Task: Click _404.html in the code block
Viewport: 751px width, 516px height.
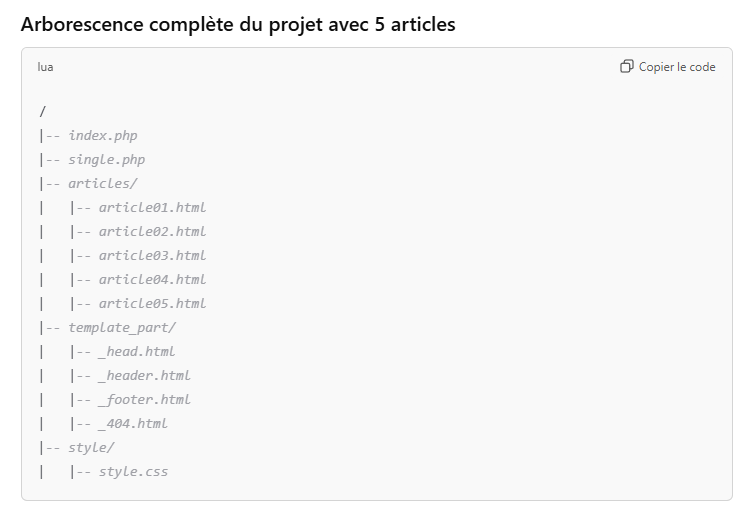Action: click(133, 423)
